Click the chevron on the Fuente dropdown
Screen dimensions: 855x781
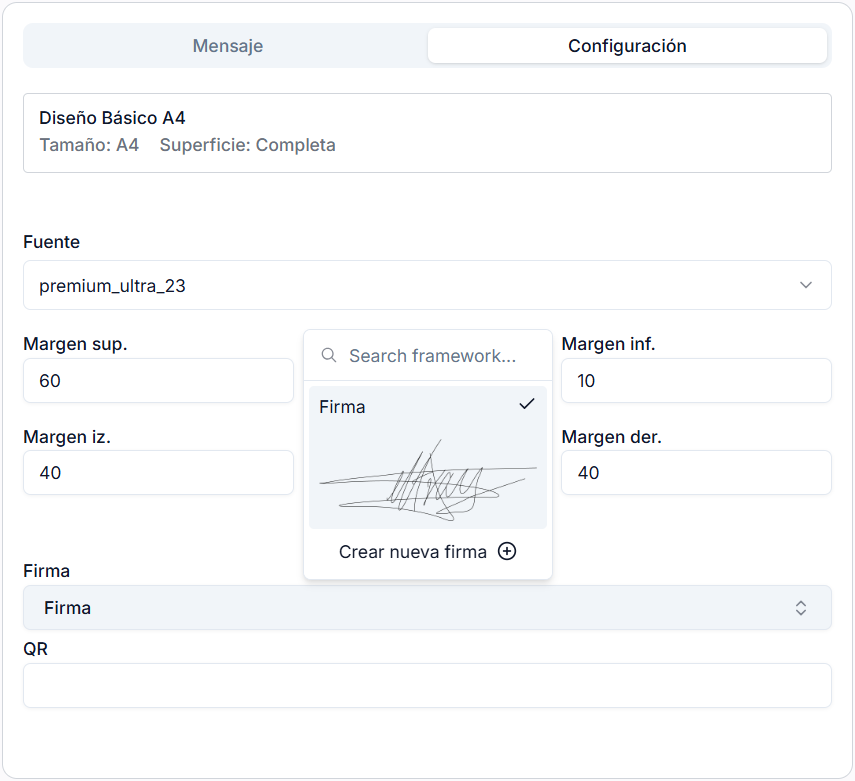tap(806, 285)
